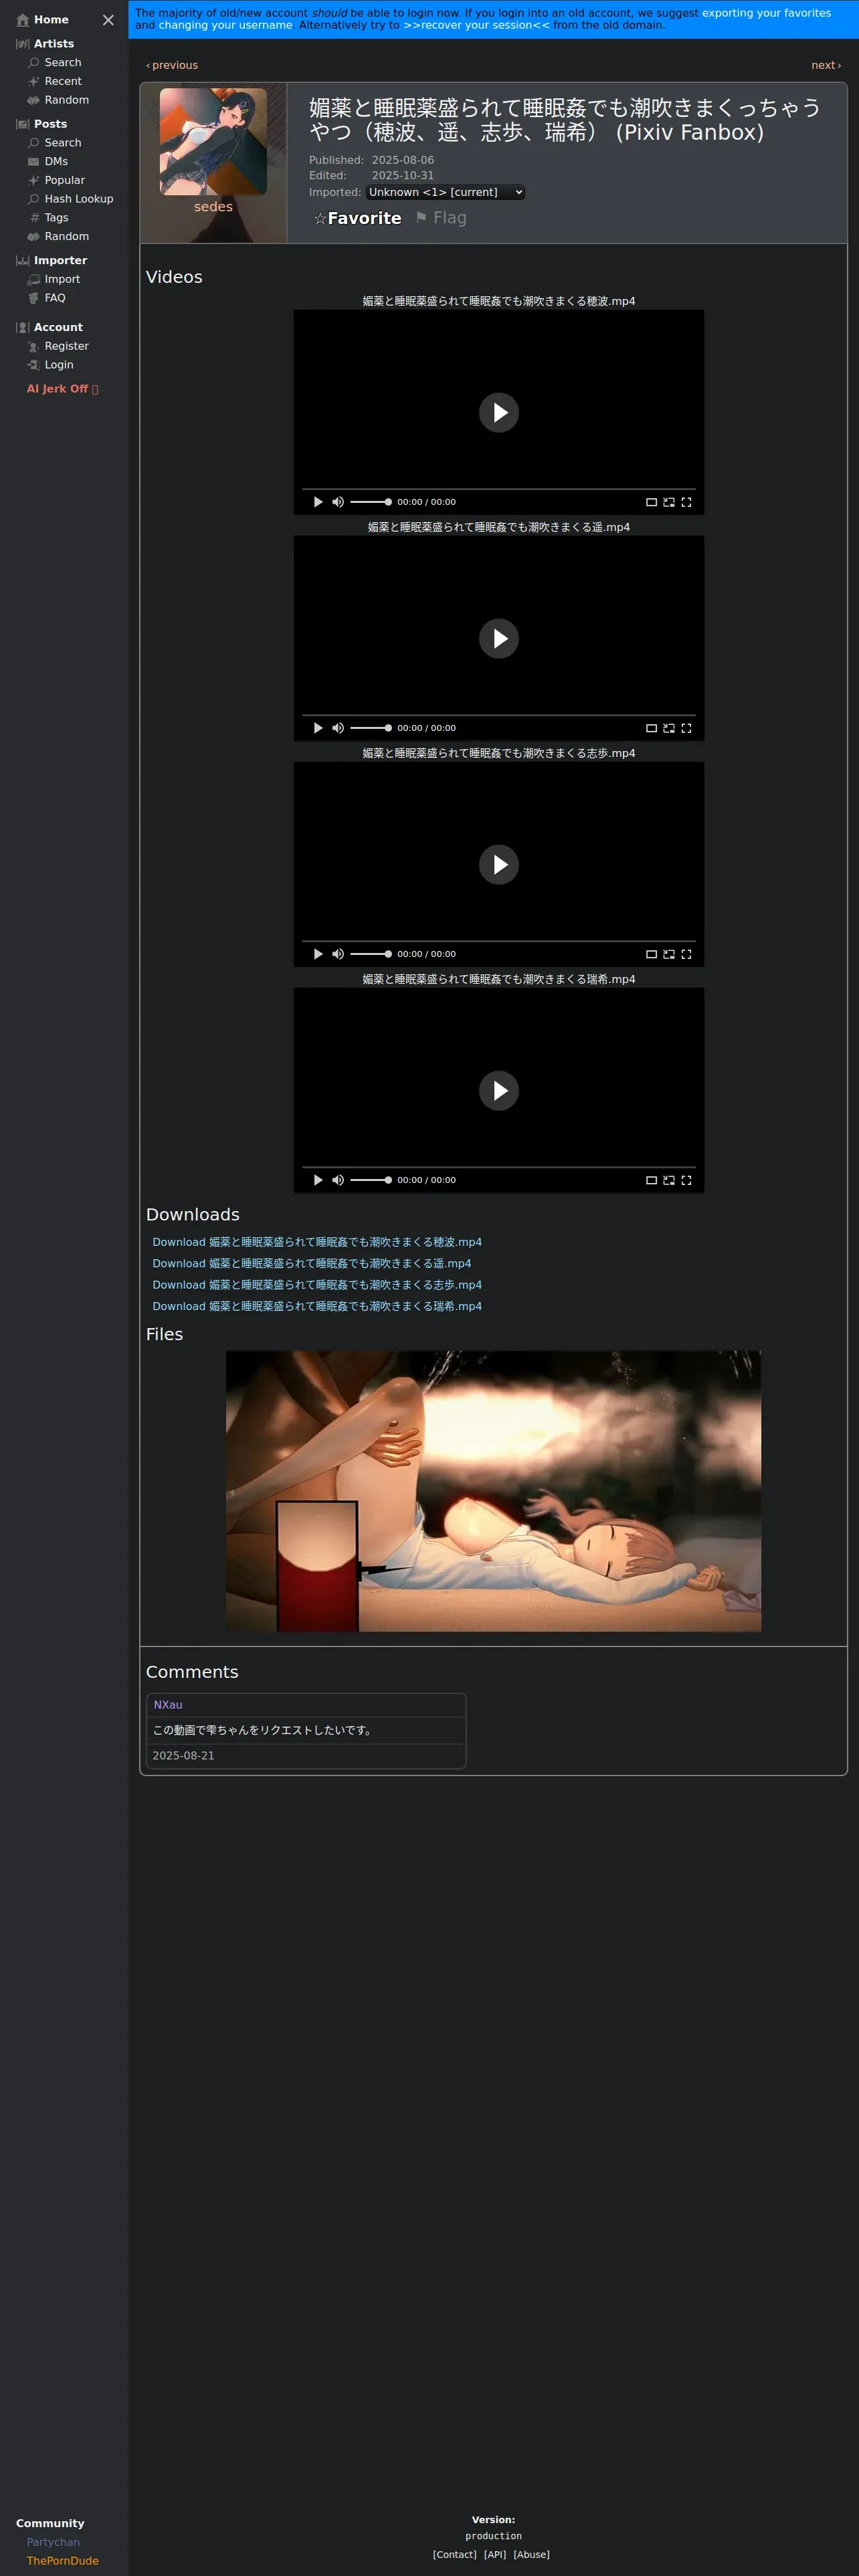This screenshot has height=2576, width=859.
Task: Mute the 志歩.mp4 video player
Action: pyautogui.click(x=338, y=954)
